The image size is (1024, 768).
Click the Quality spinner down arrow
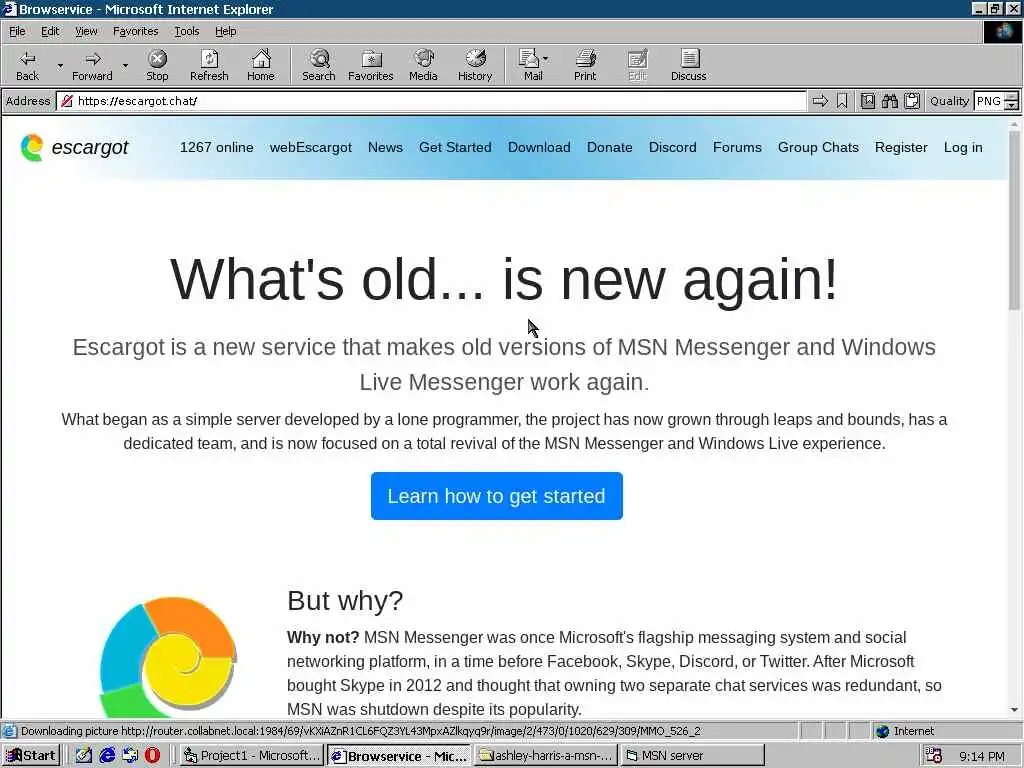coord(1012,106)
